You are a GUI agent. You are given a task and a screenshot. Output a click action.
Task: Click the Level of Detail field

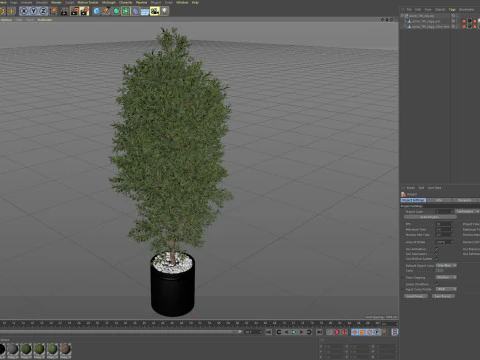pyautogui.click(x=444, y=242)
